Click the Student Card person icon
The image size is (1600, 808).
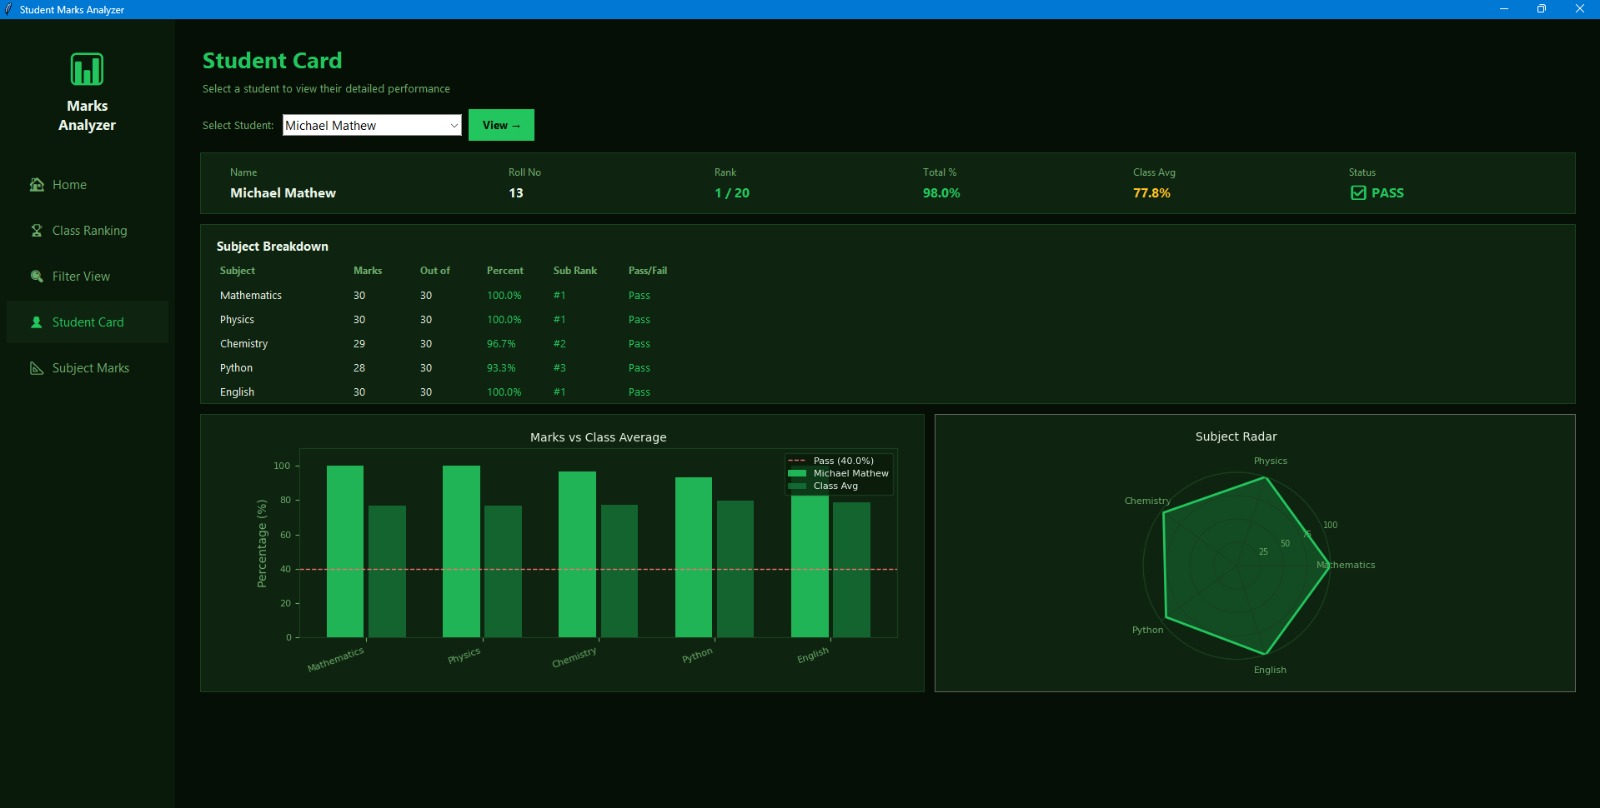pyautogui.click(x=37, y=322)
